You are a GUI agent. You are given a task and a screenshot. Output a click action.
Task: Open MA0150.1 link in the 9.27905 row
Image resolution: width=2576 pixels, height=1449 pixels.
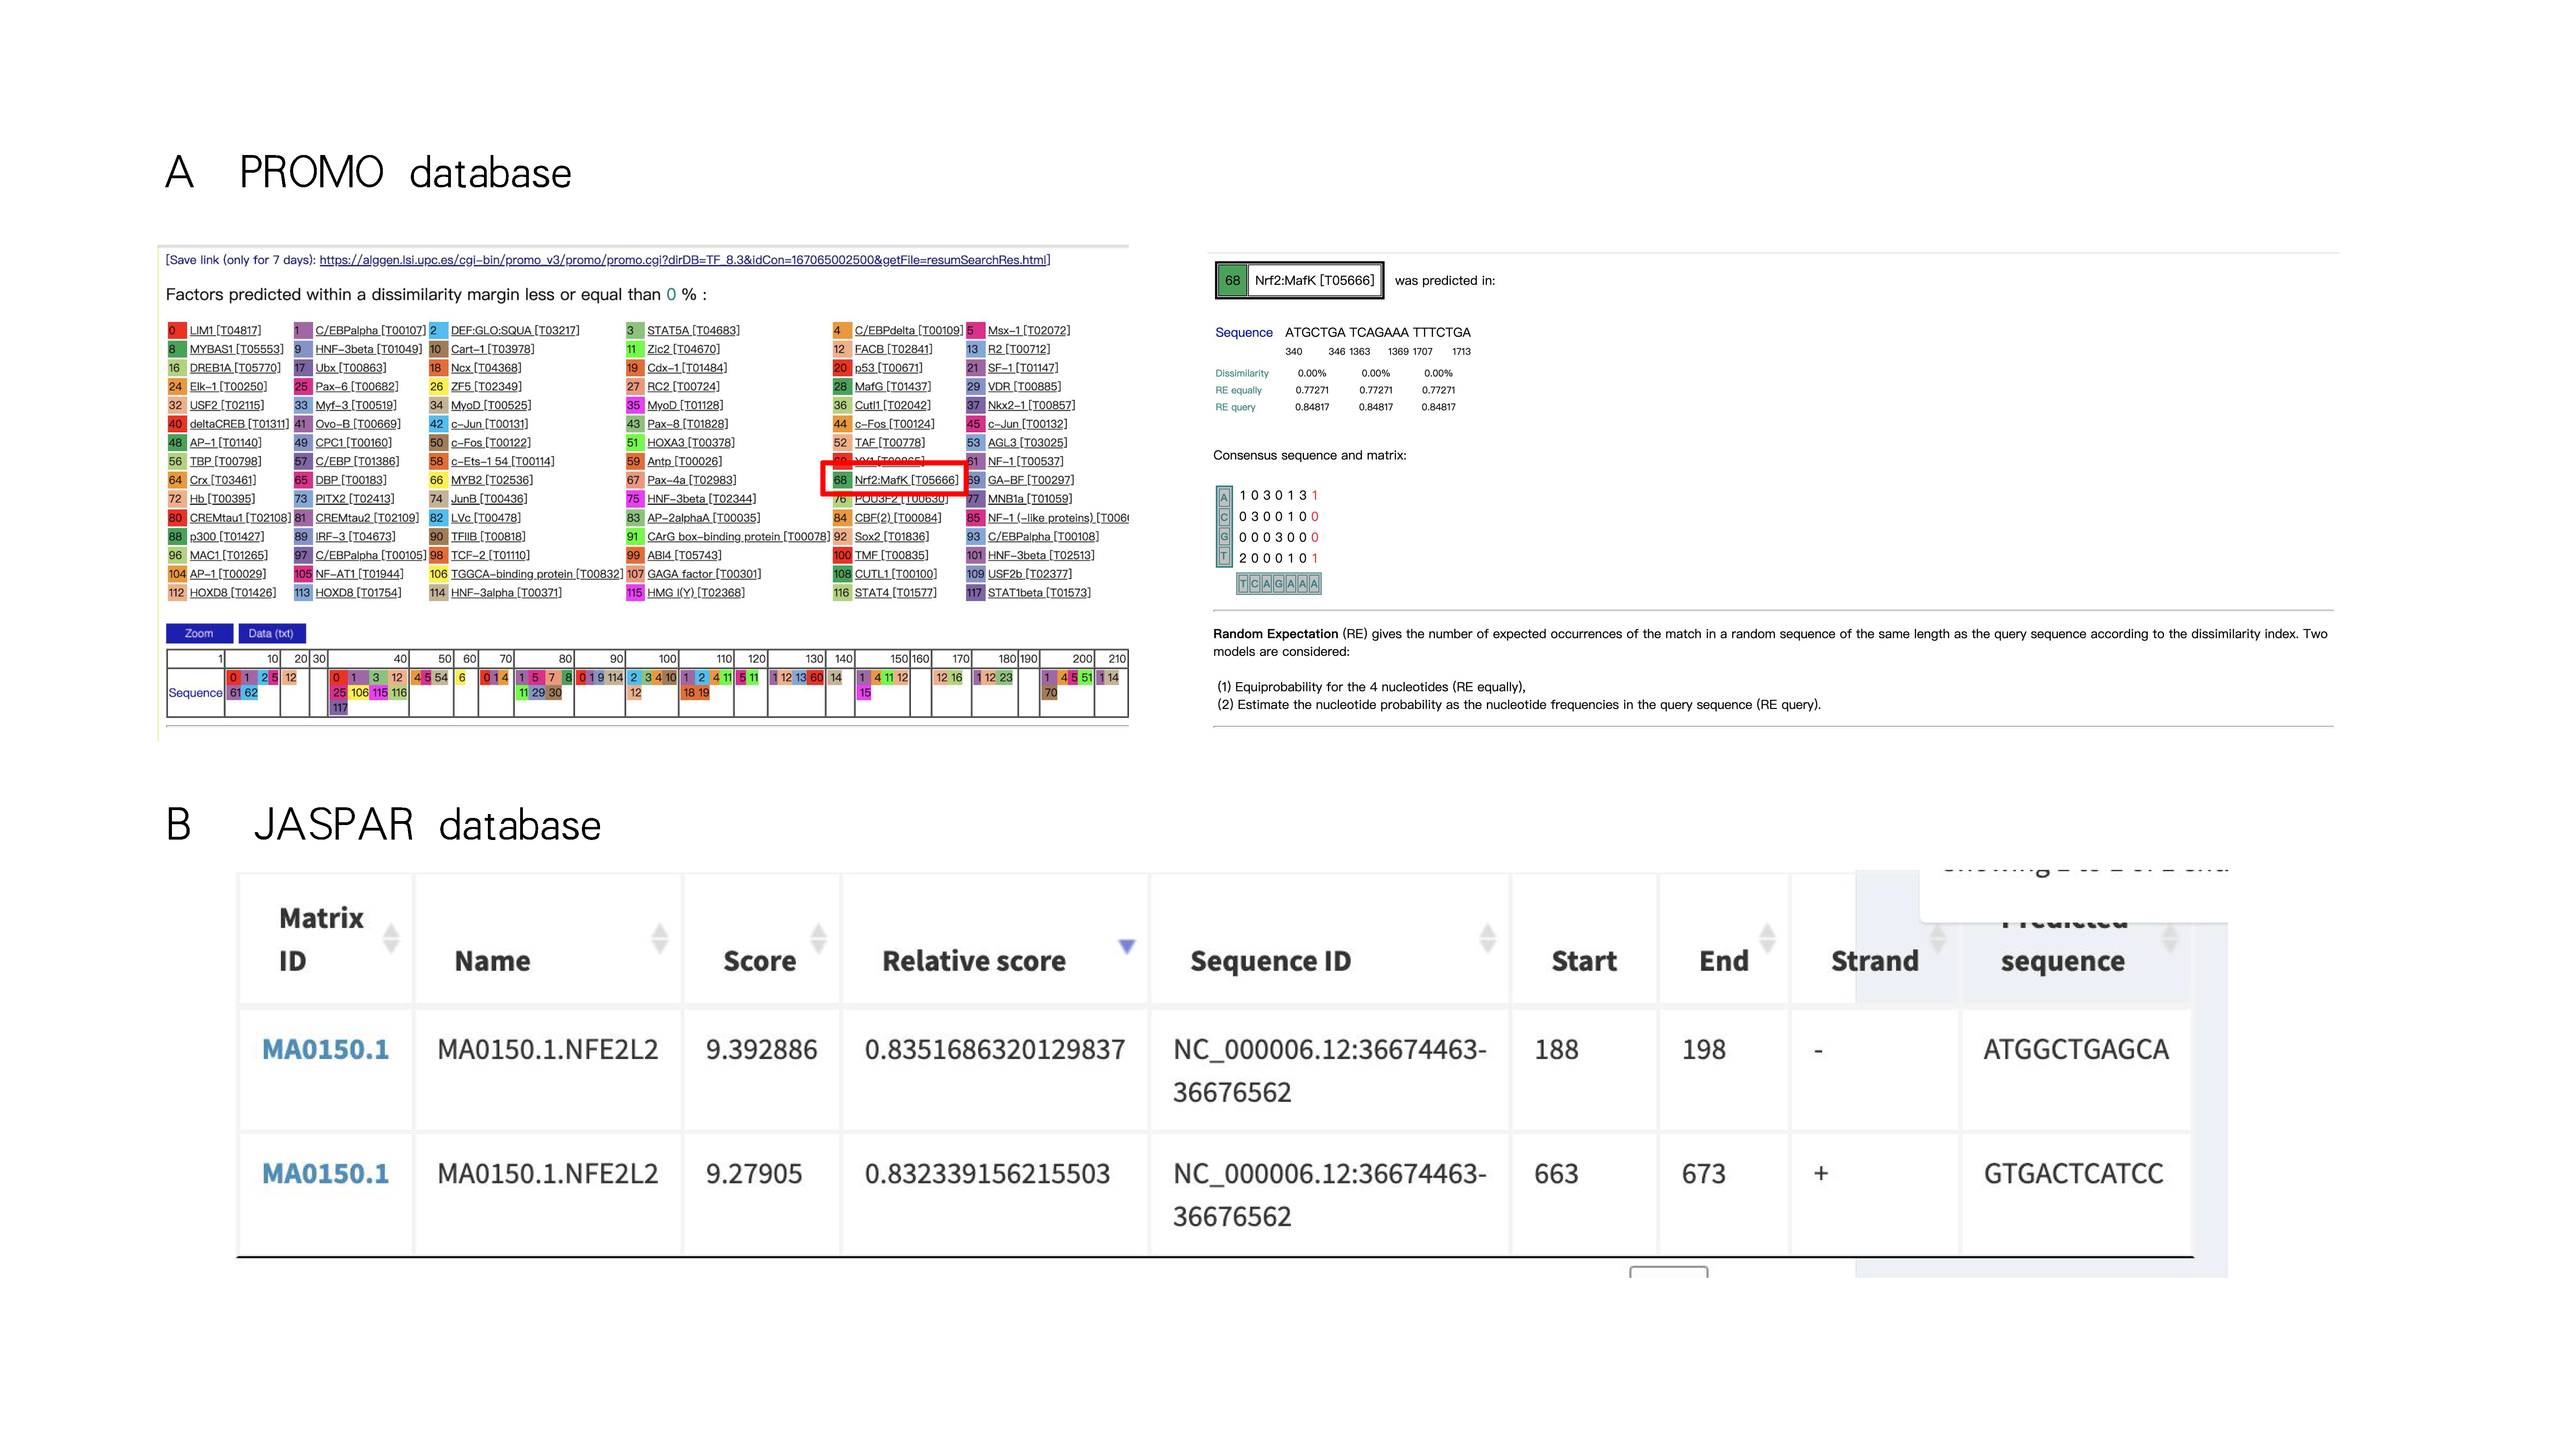point(325,1173)
